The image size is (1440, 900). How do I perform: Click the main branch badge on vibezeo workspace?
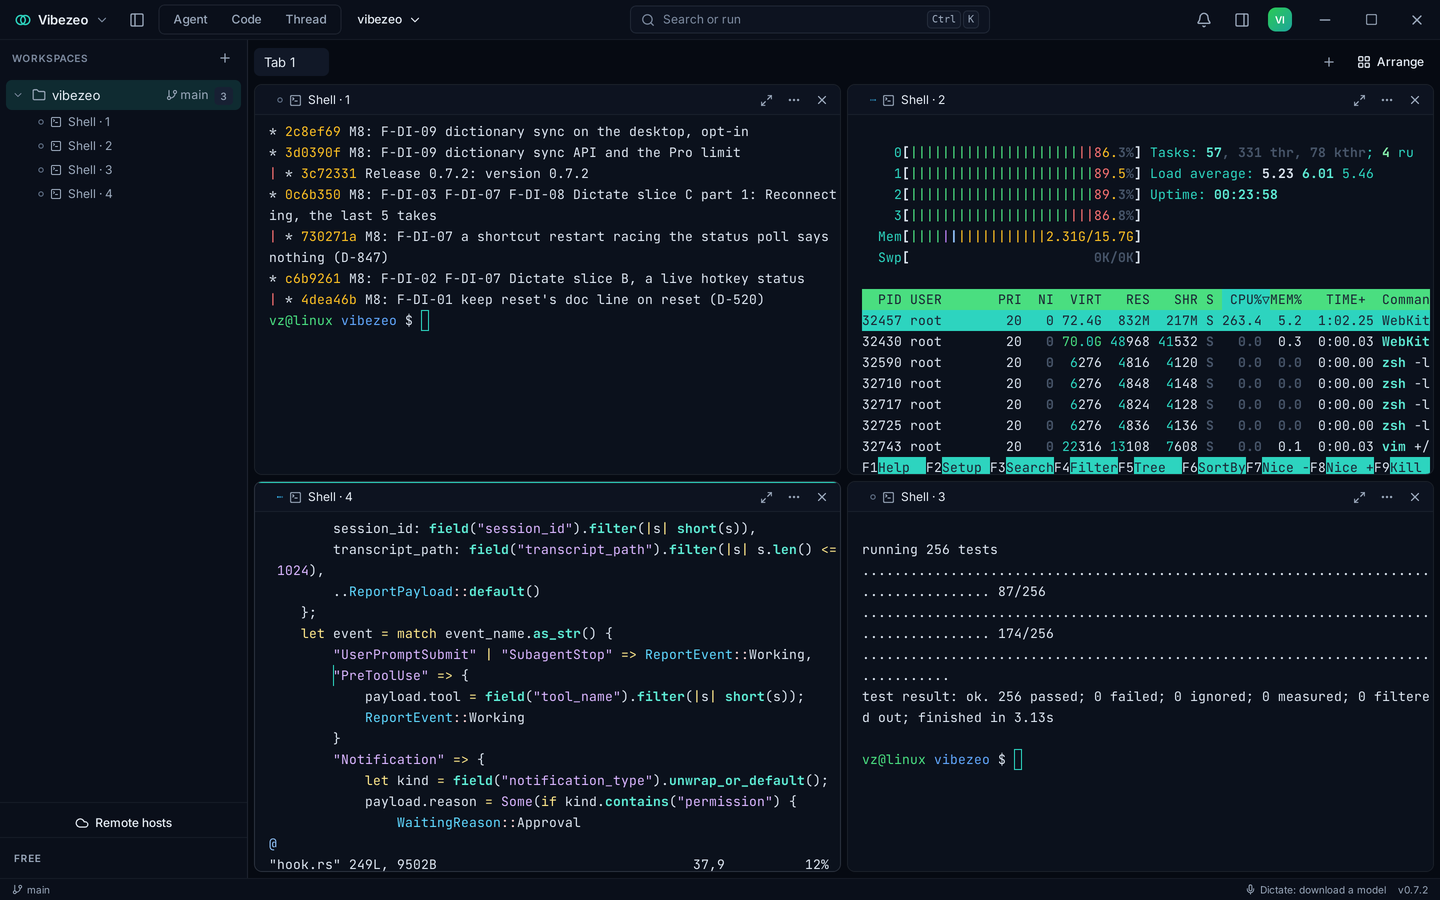click(187, 95)
